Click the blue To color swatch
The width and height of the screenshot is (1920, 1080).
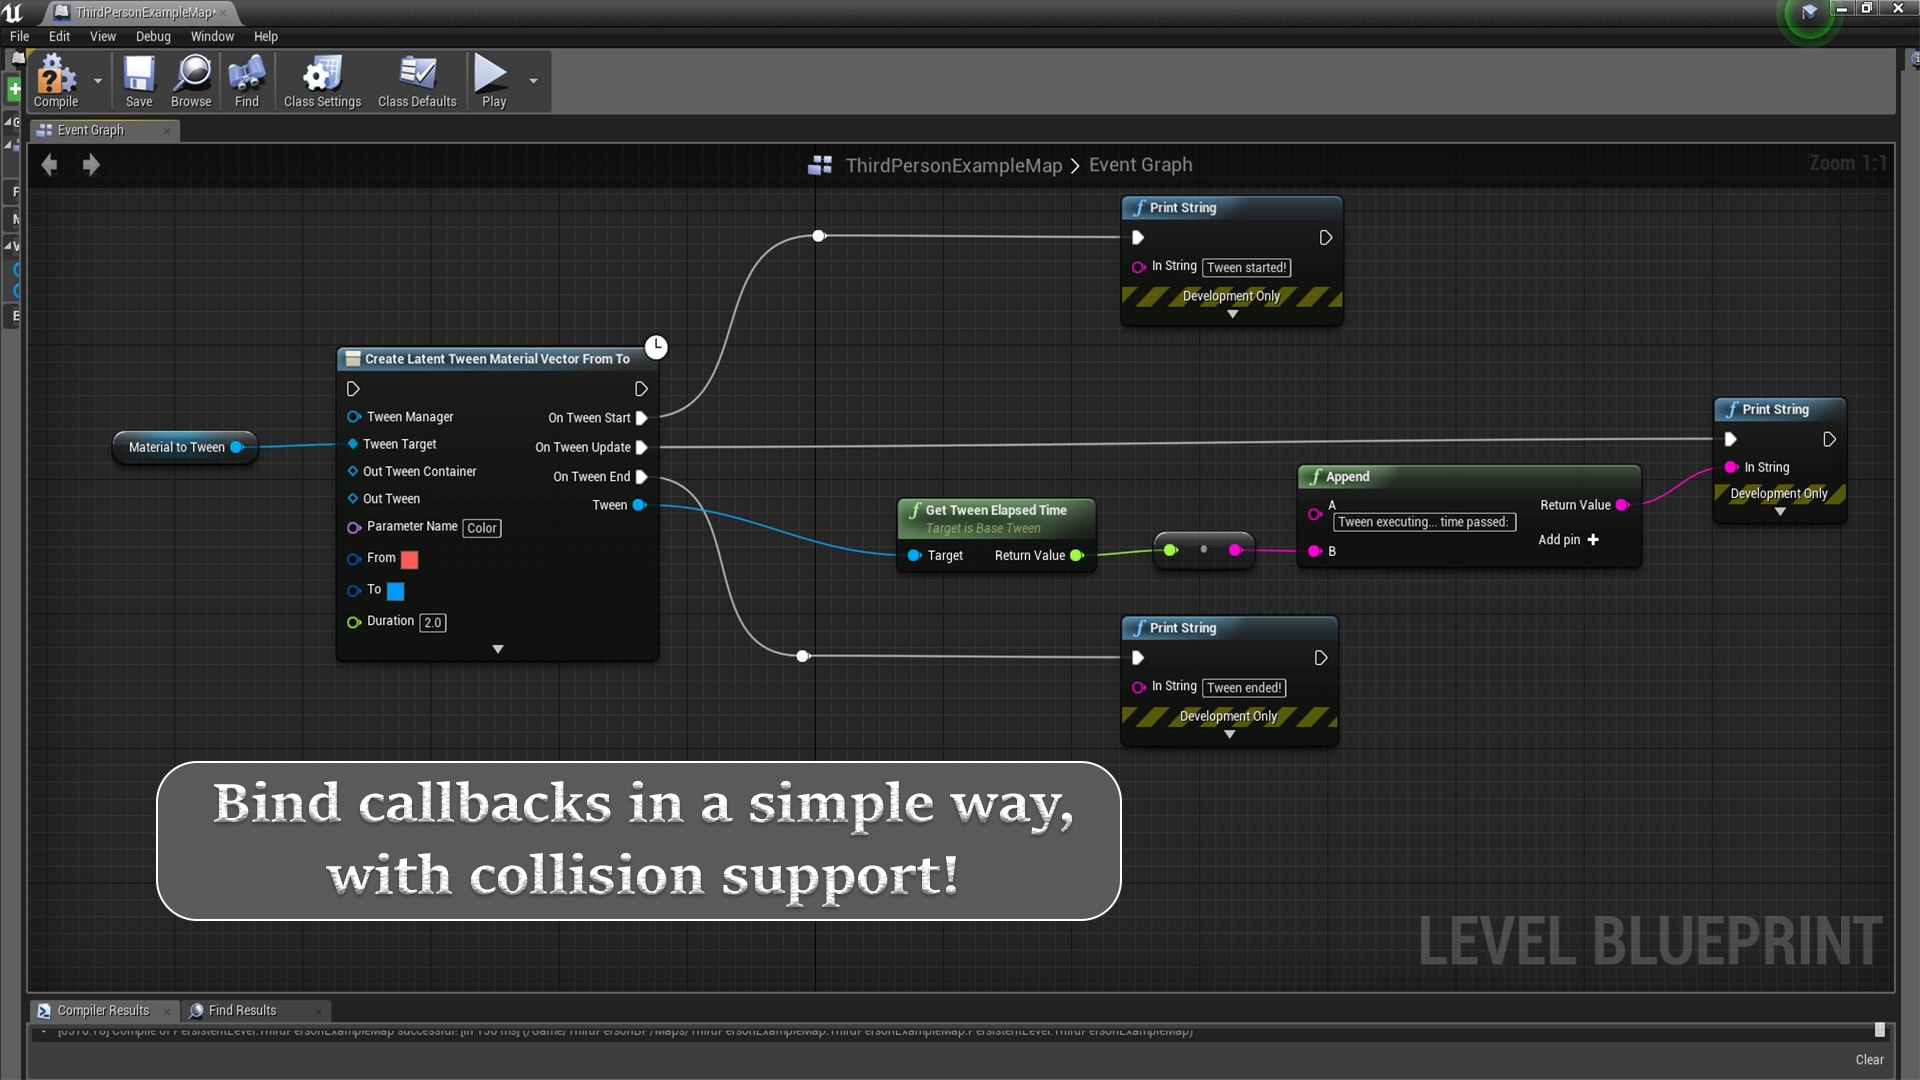(396, 591)
